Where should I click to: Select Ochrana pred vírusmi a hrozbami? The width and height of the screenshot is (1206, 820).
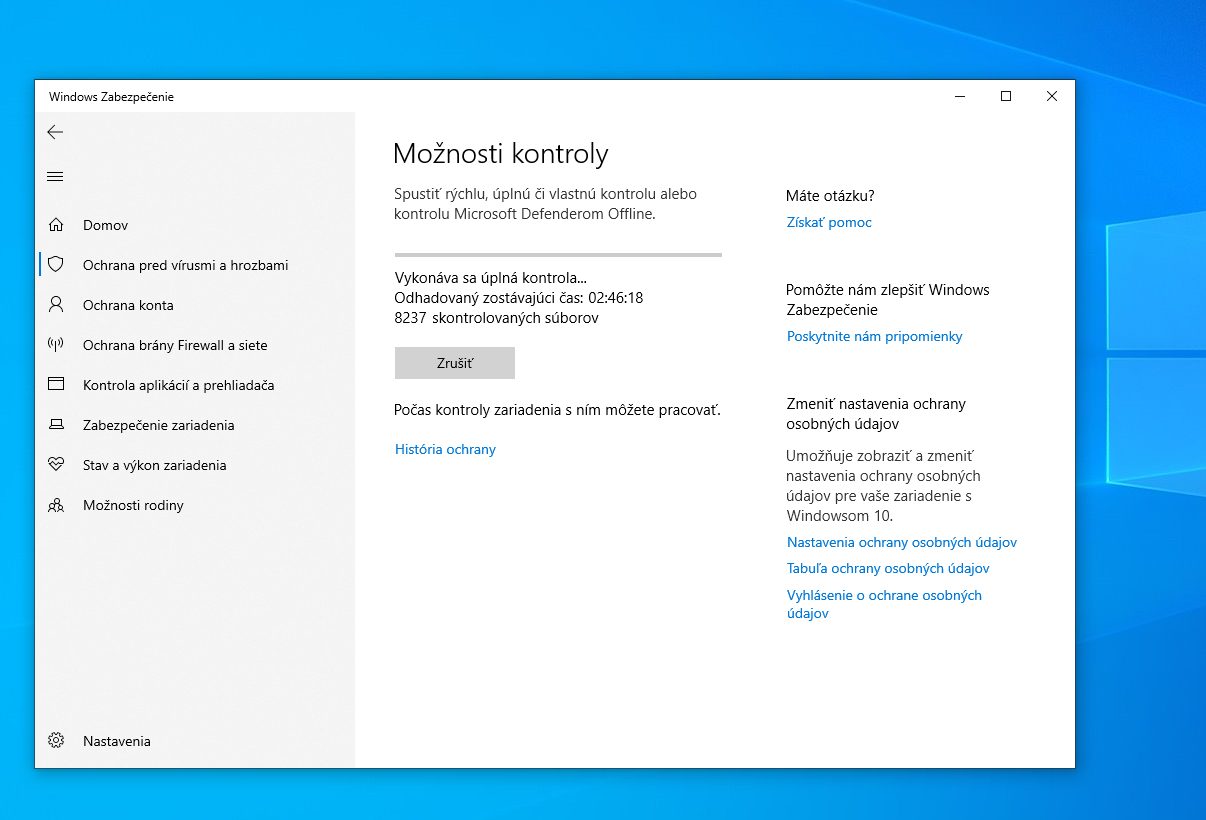coord(195,265)
